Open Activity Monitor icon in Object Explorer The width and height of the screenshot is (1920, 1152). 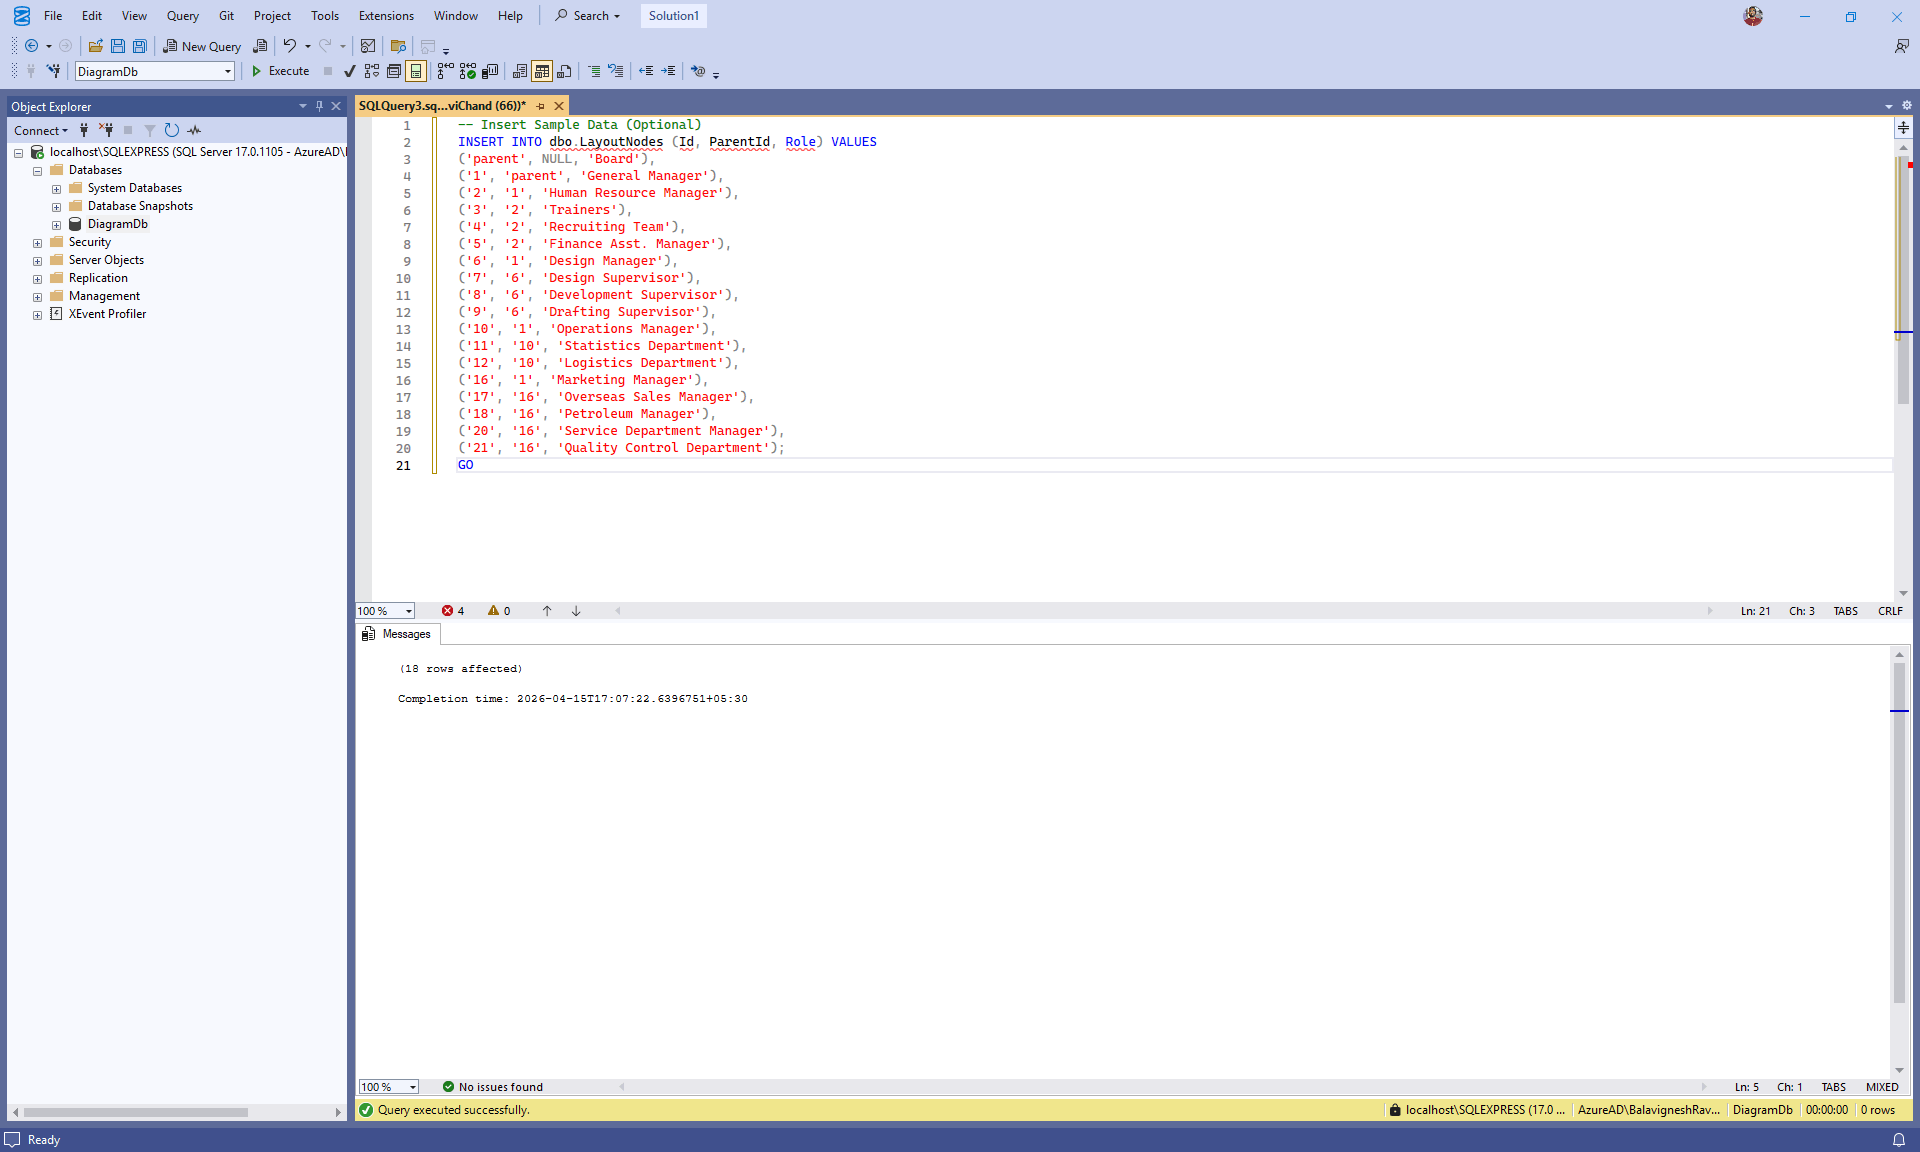(194, 130)
